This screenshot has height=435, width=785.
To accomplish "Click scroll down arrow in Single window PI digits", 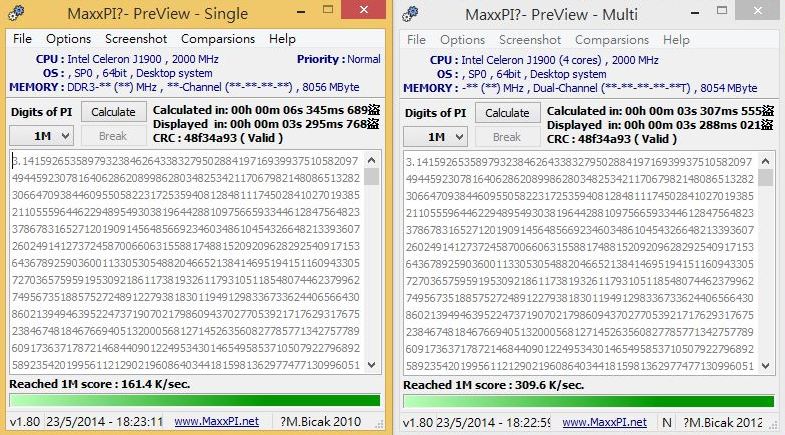I will pos(371,365).
